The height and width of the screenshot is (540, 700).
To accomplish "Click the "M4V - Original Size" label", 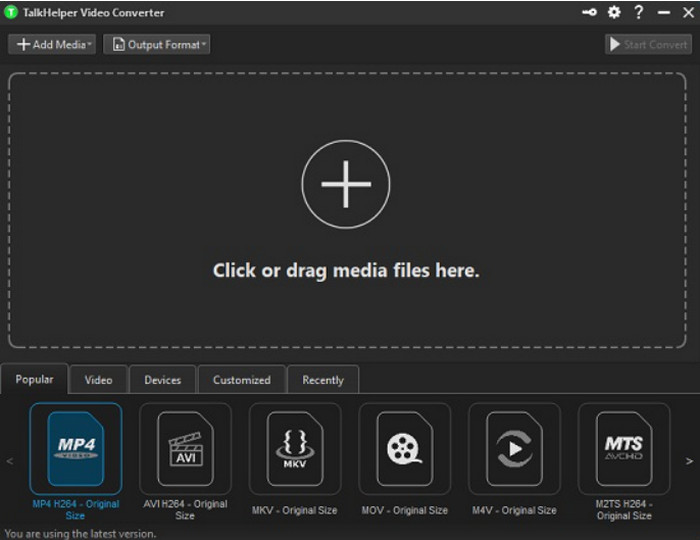I will (x=514, y=510).
